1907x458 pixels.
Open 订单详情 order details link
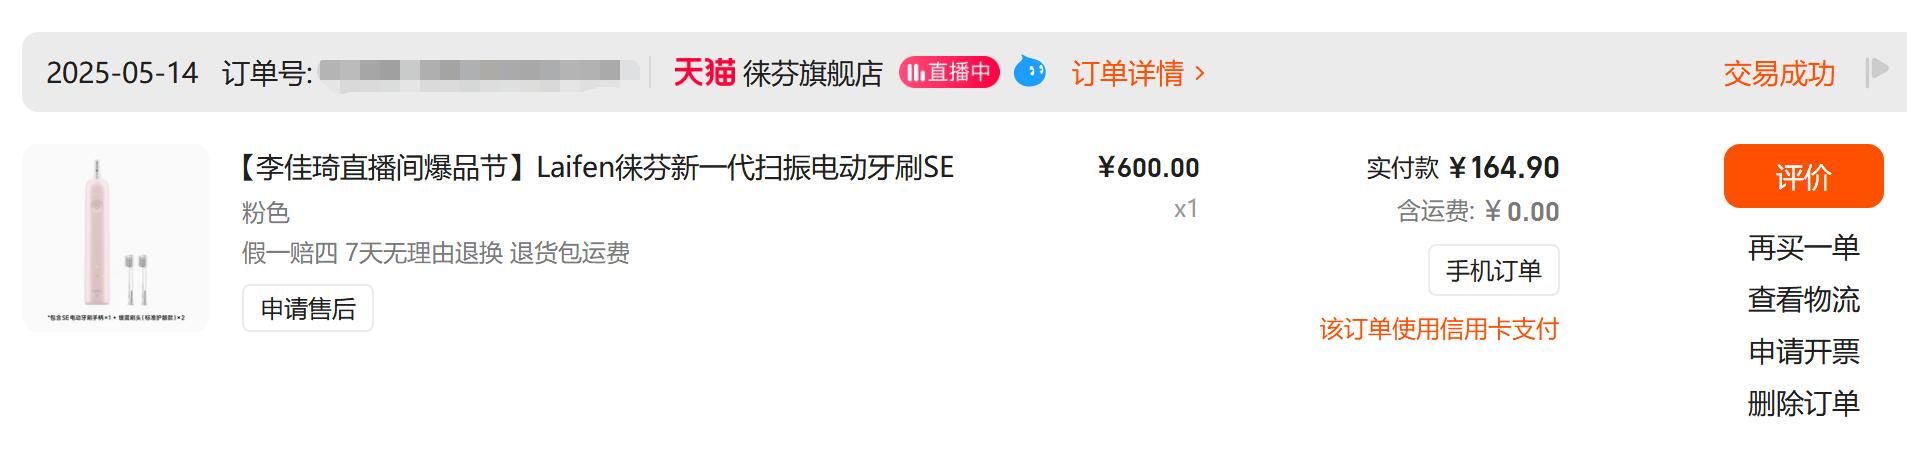click(1127, 73)
